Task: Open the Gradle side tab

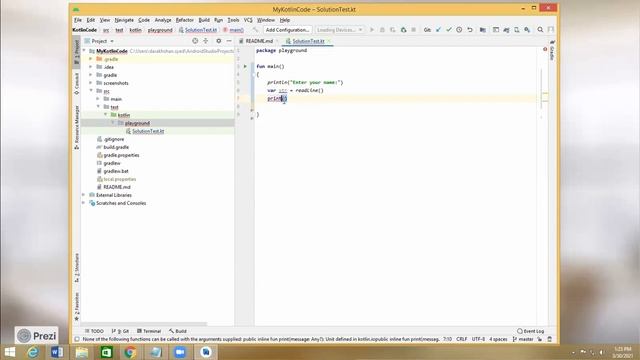Action: (552, 51)
